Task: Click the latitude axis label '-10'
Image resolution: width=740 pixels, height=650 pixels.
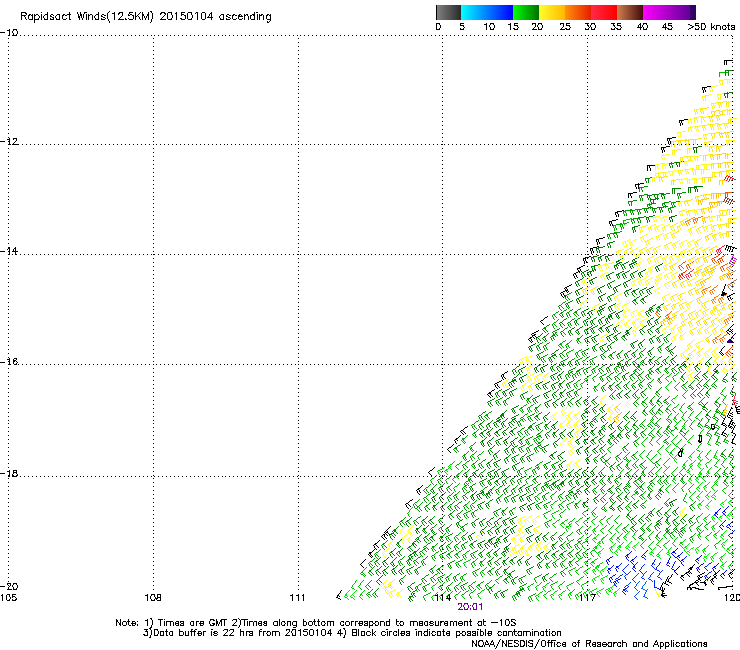Action: 9,33
